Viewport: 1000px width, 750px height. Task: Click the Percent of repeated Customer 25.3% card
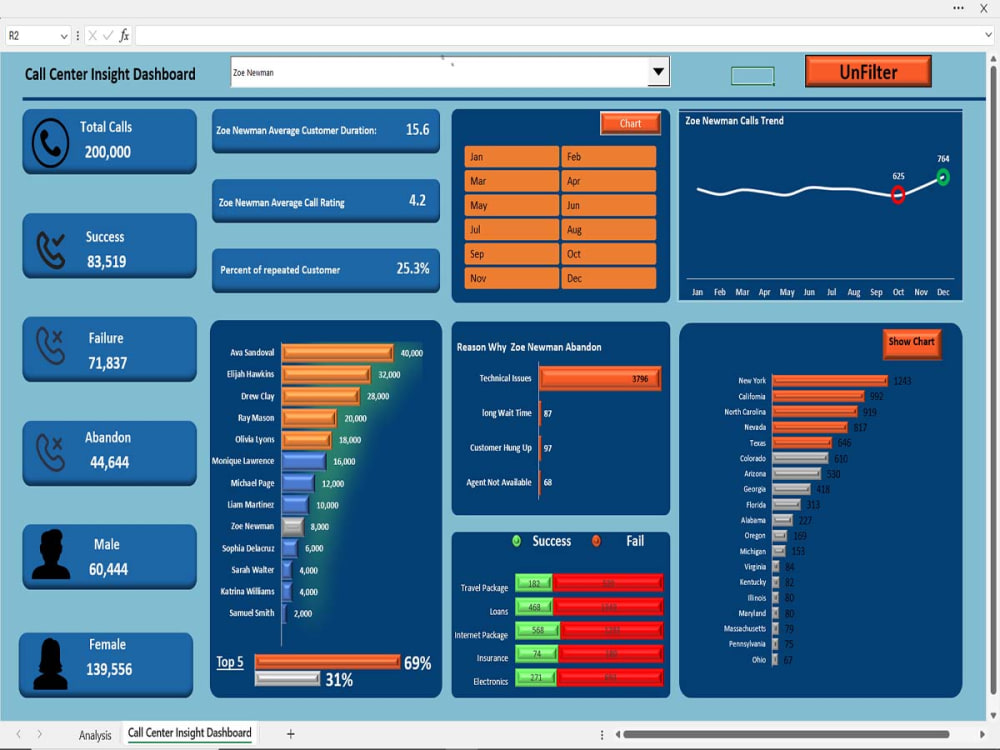pyautogui.click(x=326, y=270)
